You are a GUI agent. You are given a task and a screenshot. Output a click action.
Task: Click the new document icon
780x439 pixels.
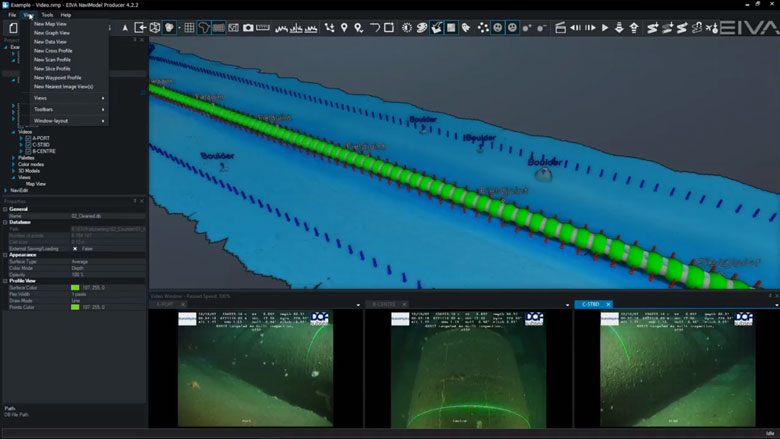click(13, 28)
